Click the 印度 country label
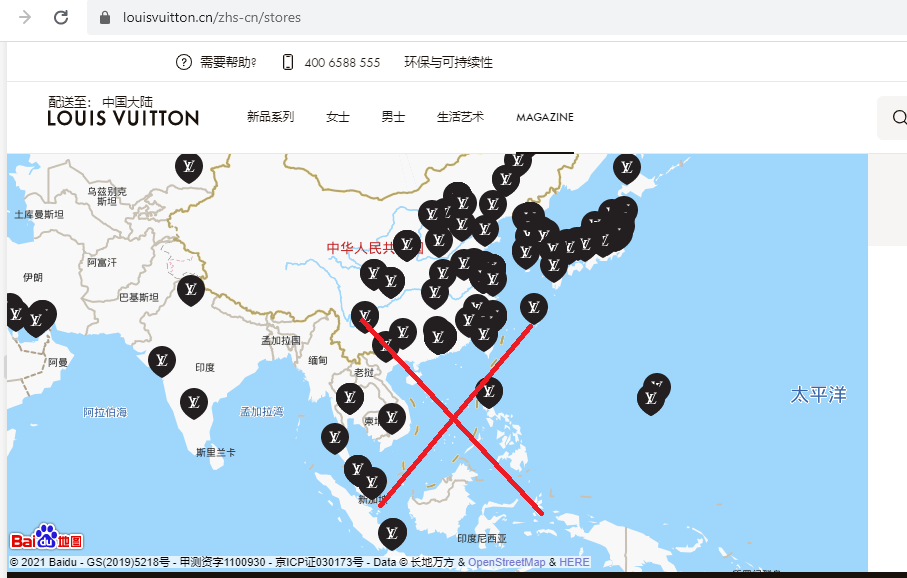Viewport: 907px width, 578px height. coord(205,367)
